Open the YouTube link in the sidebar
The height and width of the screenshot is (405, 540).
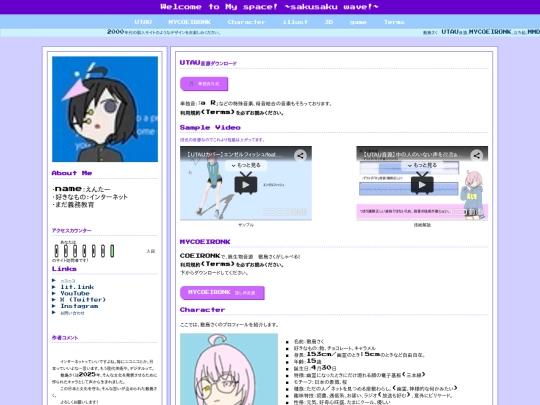point(75,293)
